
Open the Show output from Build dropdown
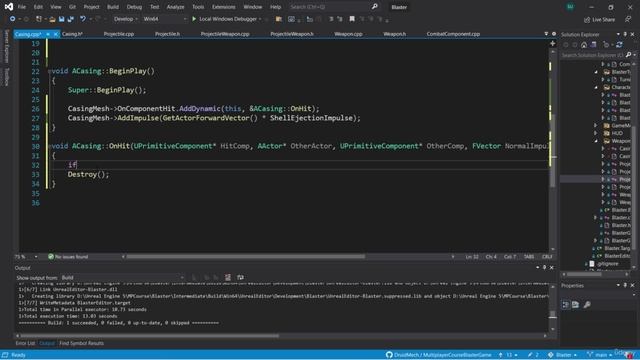(x=122, y=278)
